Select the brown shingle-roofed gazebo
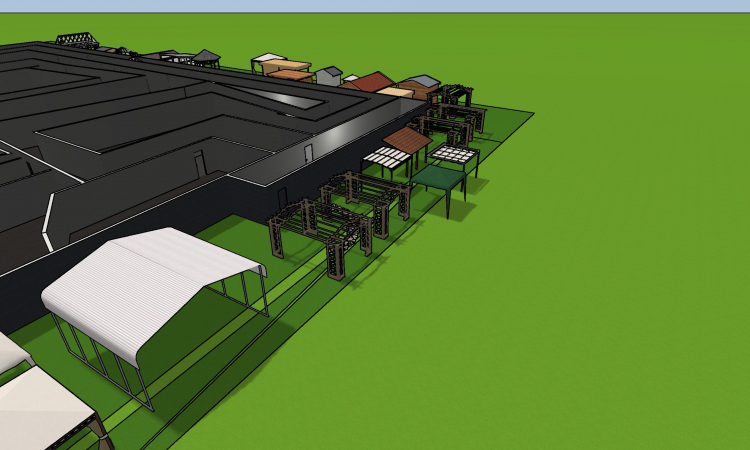This screenshot has width=750, height=450. coord(406,138)
